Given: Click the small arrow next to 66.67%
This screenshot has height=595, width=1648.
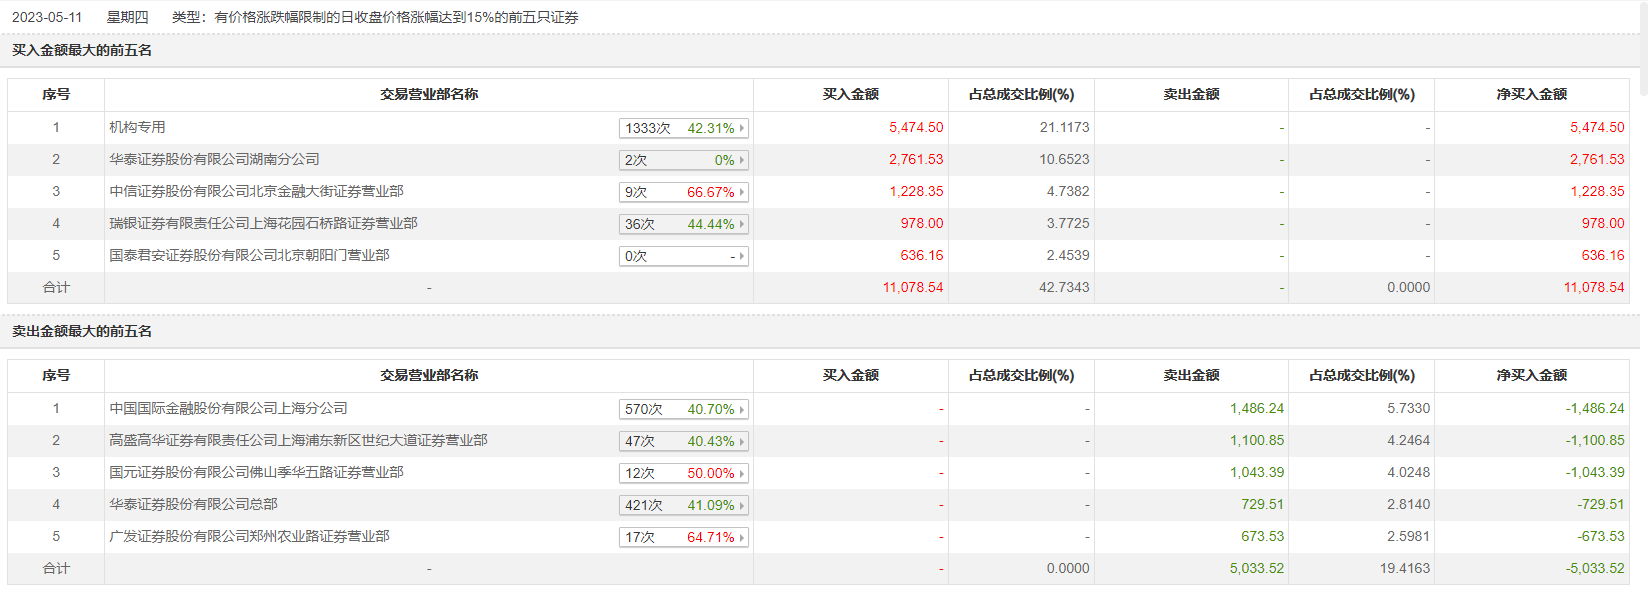Looking at the screenshot, I should [x=742, y=193].
